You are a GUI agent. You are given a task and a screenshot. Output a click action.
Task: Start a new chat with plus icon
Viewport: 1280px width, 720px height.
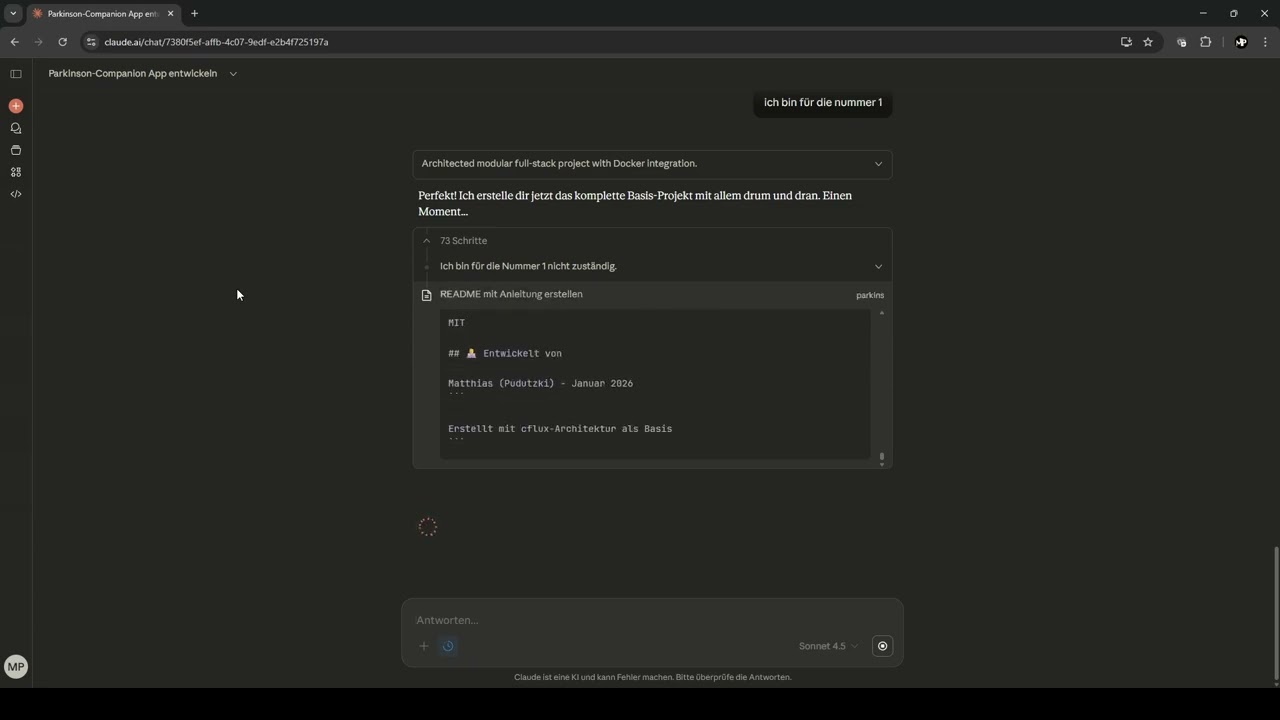point(16,106)
